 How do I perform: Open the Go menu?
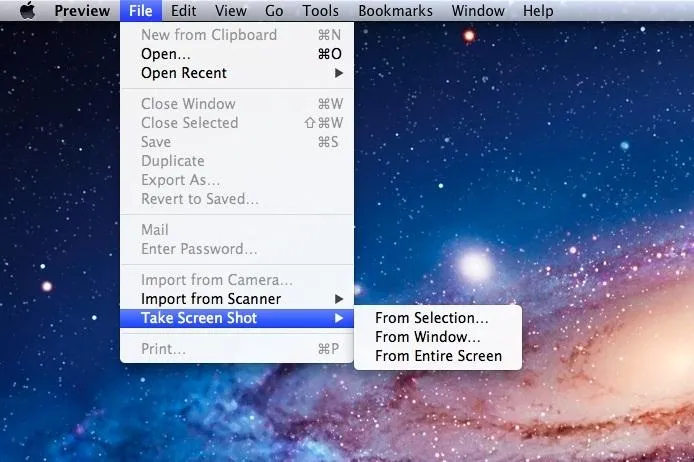pyautogui.click(x=274, y=10)
